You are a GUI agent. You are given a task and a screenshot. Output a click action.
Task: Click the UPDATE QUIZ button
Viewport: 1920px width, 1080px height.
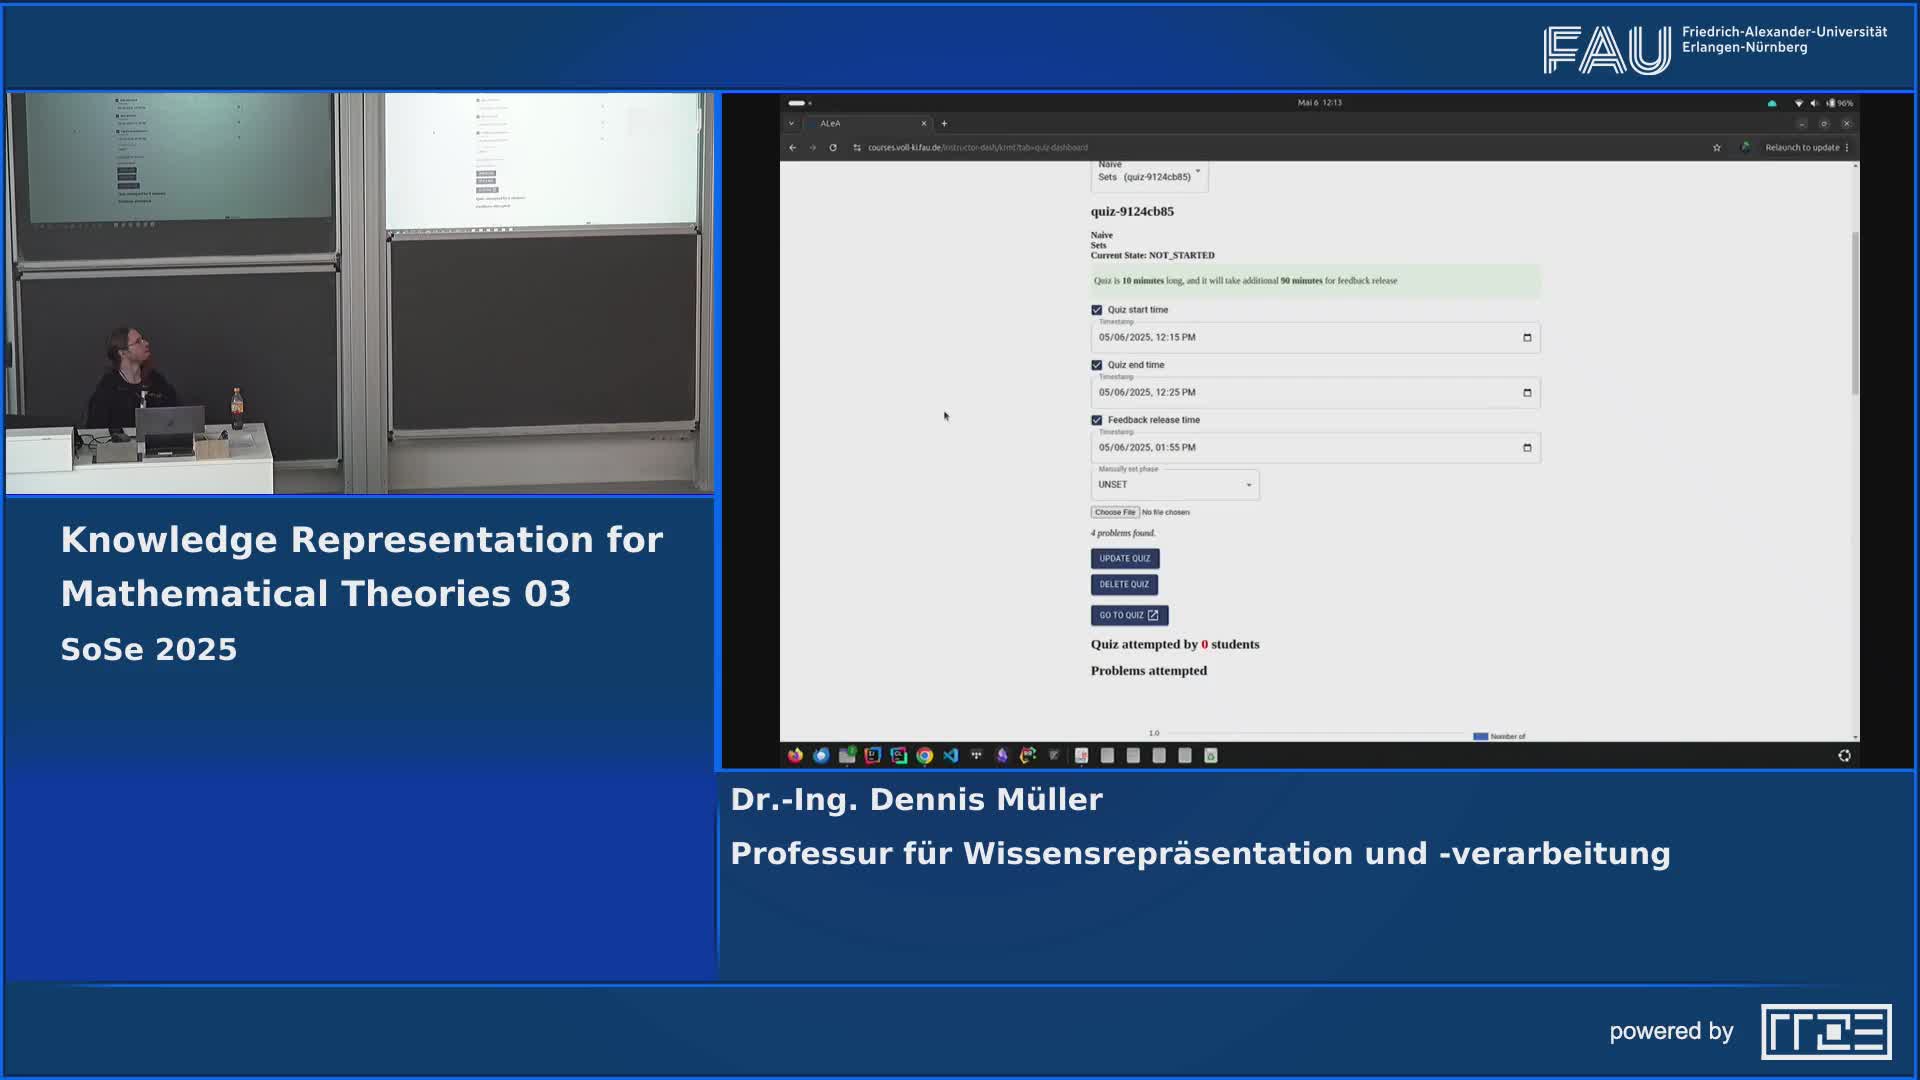pos(1124,558)
